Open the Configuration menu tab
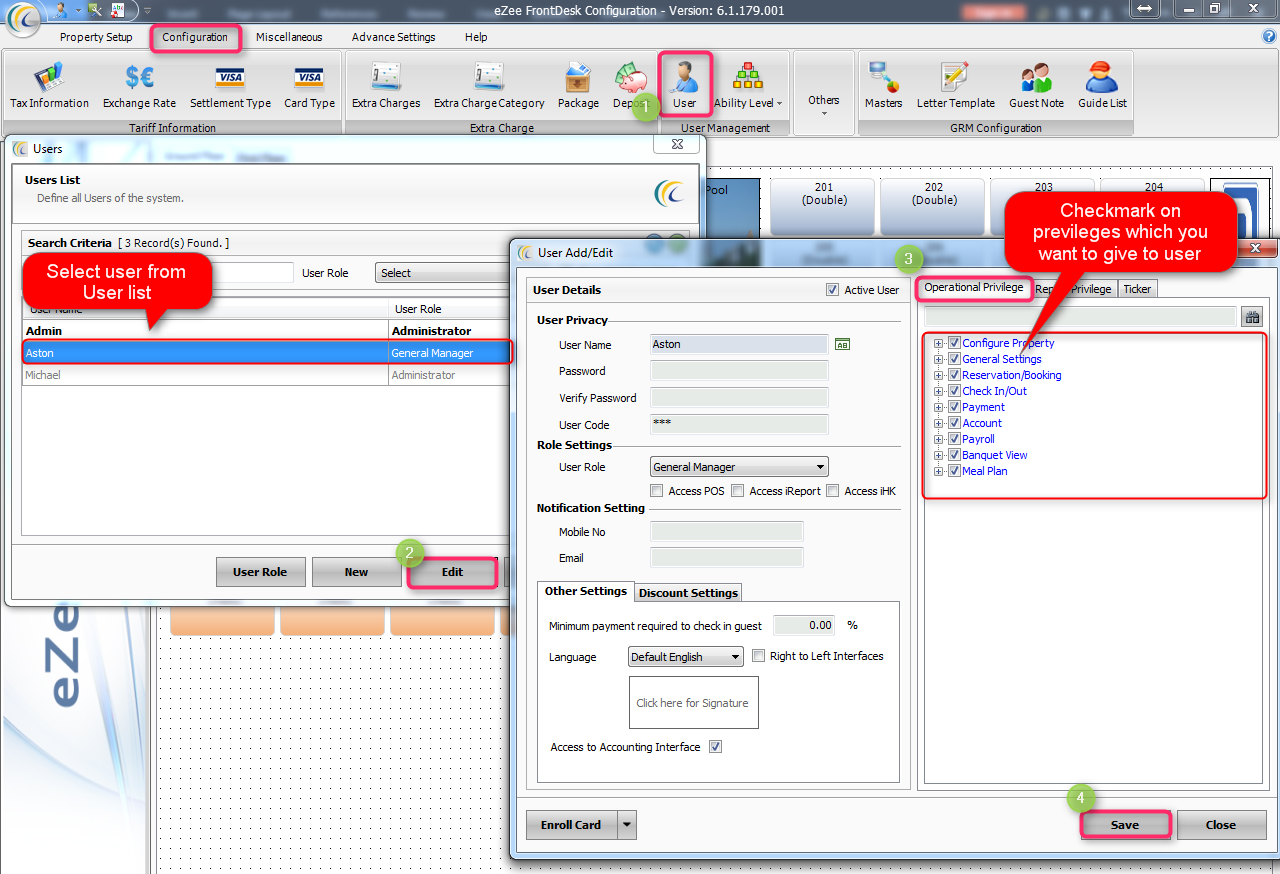This screenshot has height=874, width=1280. [x=196, y=38]
